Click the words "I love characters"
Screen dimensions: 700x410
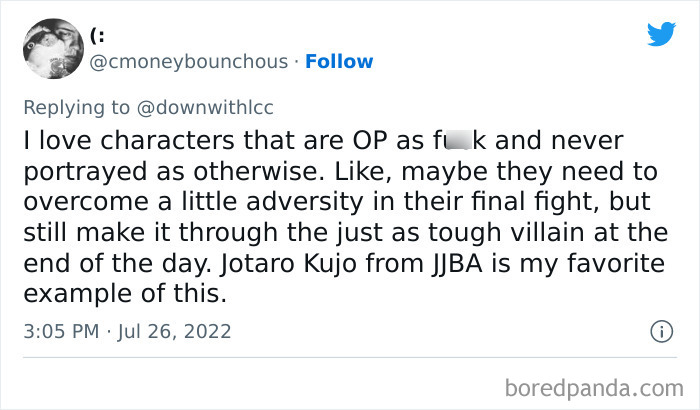129,140
